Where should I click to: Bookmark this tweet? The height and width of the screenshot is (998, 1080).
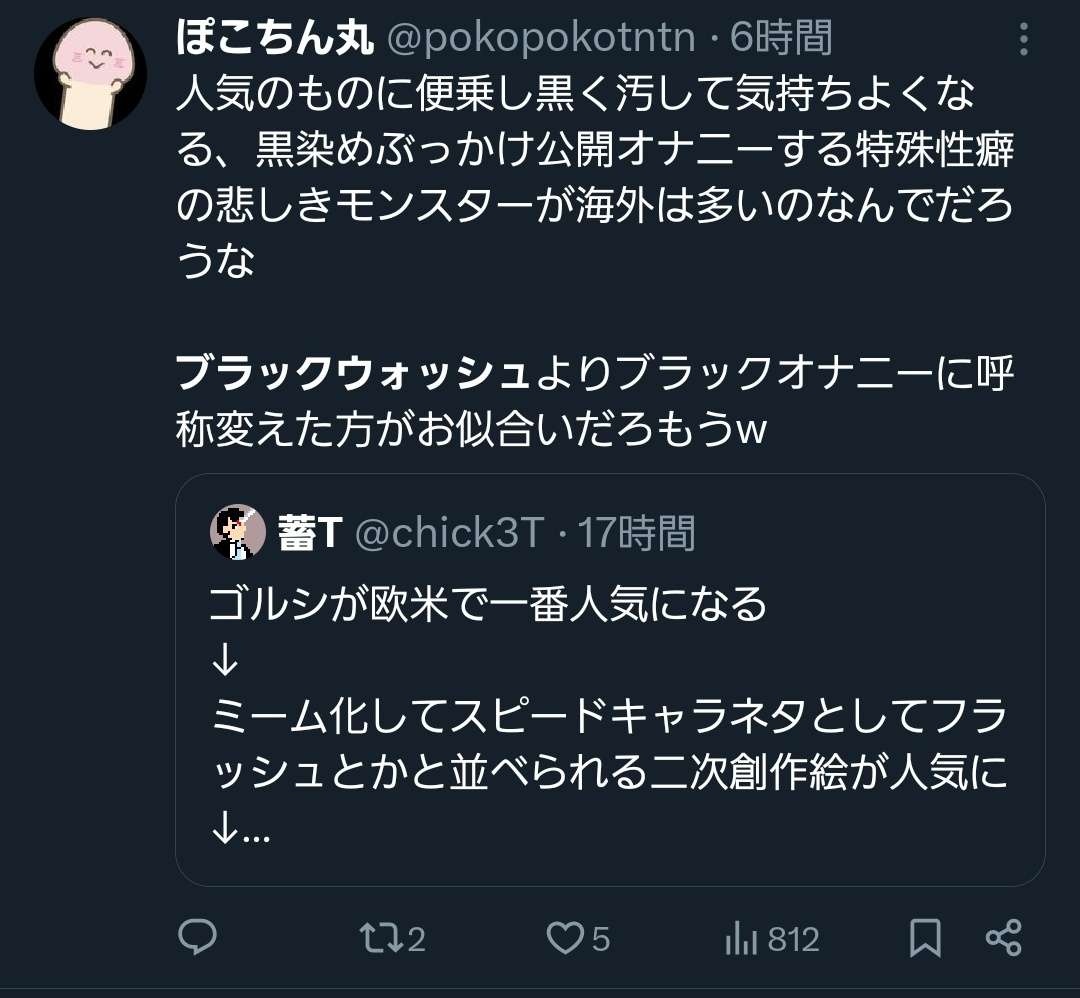(x=925, y=938)
